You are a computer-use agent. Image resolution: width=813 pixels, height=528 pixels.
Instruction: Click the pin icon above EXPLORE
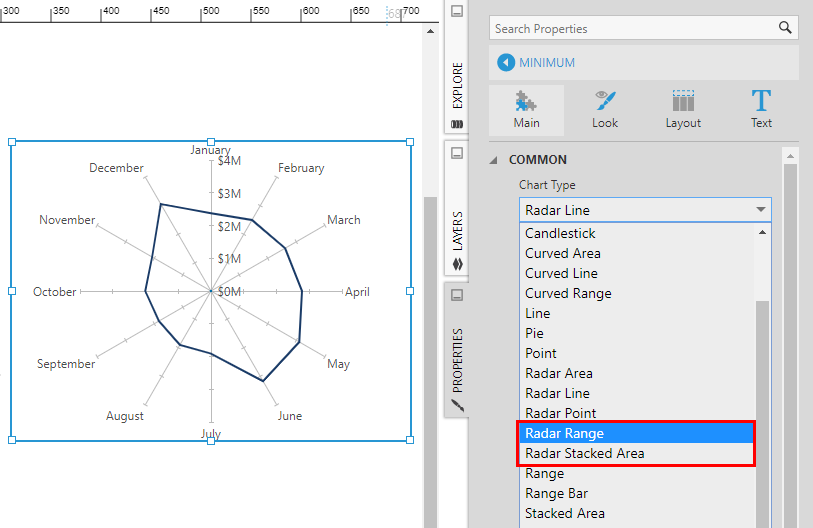[x=457, y=11]
